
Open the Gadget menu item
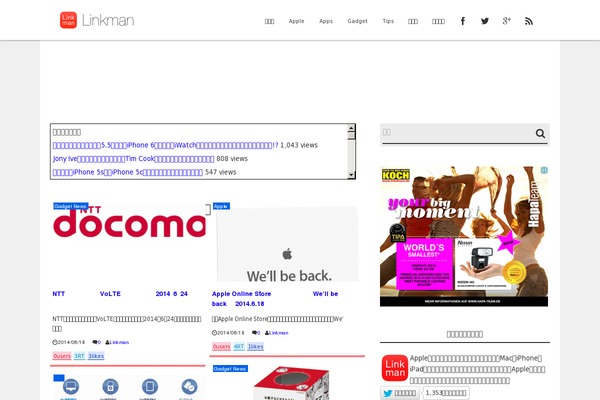[357, 21]
